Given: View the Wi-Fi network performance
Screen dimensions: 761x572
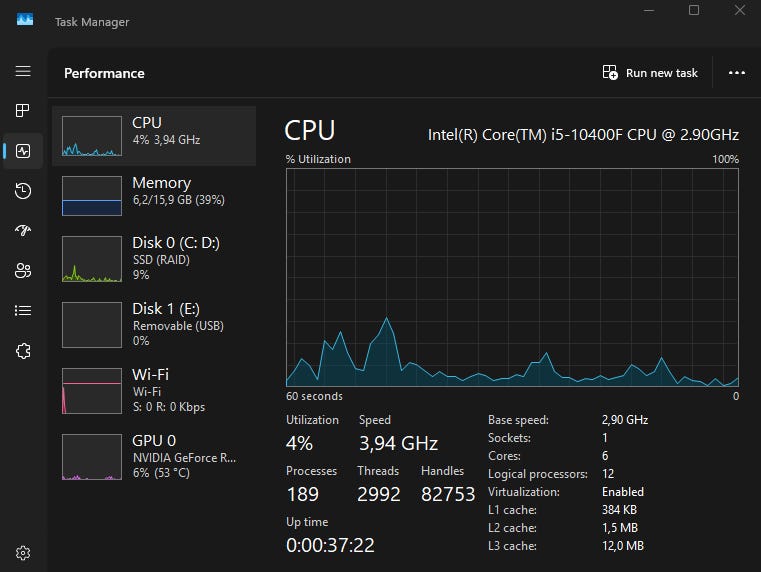Looking at the screenshot, I should pyautogui.click(x=154, y=390).
